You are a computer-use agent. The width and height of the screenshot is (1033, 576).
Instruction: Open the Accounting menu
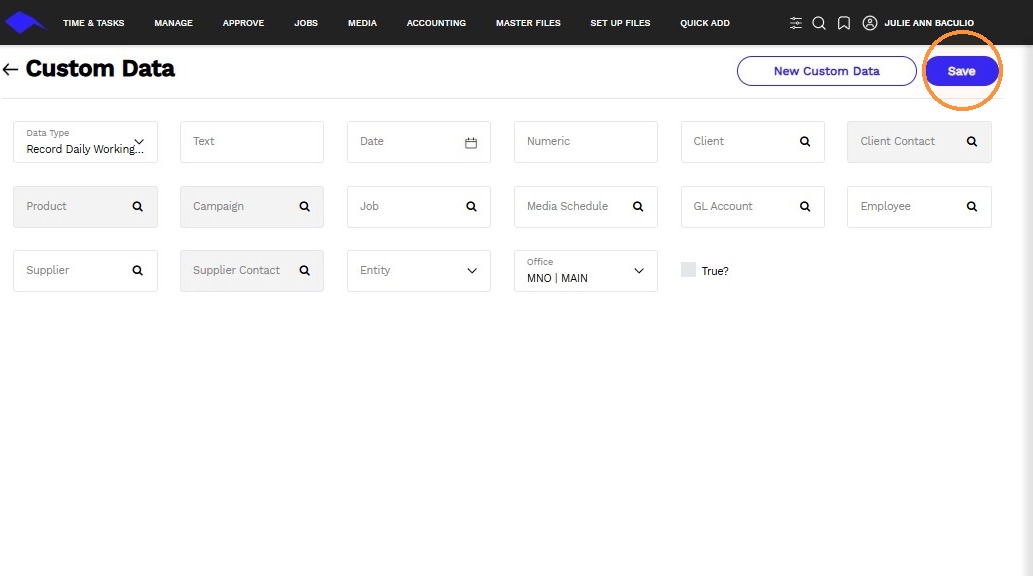[436, 23]
